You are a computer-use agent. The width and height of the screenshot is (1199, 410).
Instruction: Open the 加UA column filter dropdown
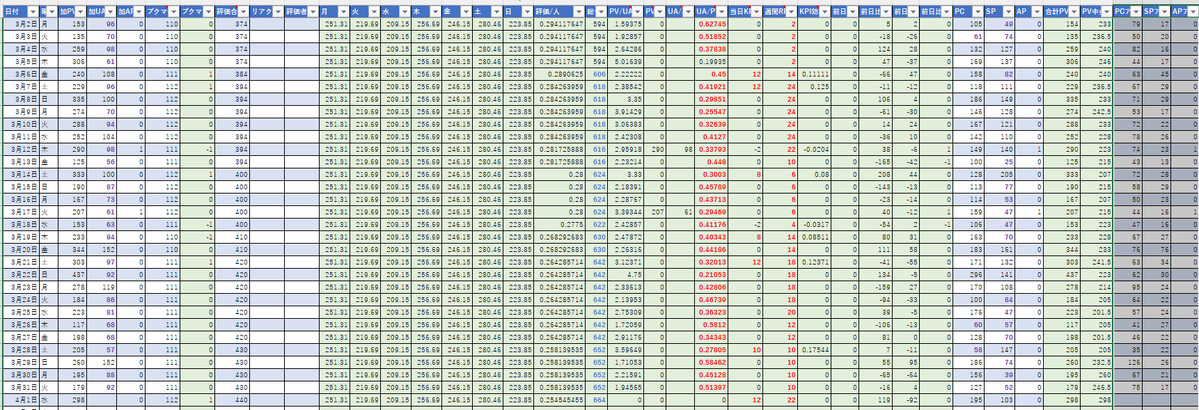pos(110,12)
